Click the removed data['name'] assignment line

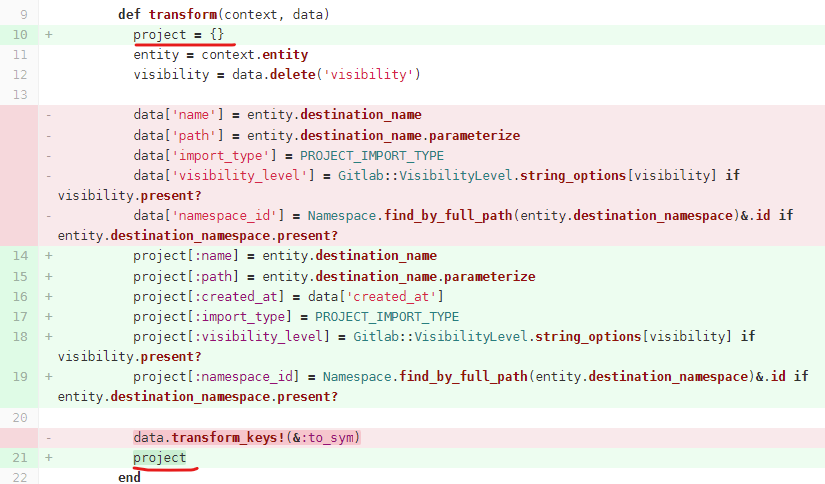click(x=277, y=115)
